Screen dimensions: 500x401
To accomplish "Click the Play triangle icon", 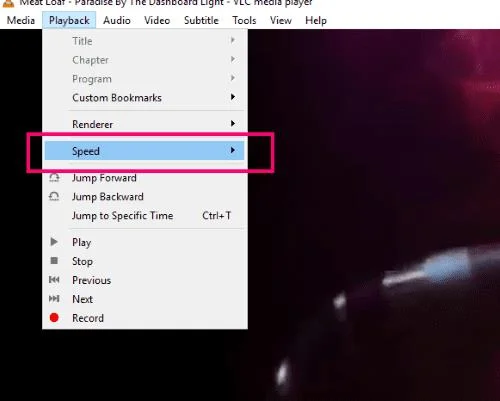I will tap(54, 242).
